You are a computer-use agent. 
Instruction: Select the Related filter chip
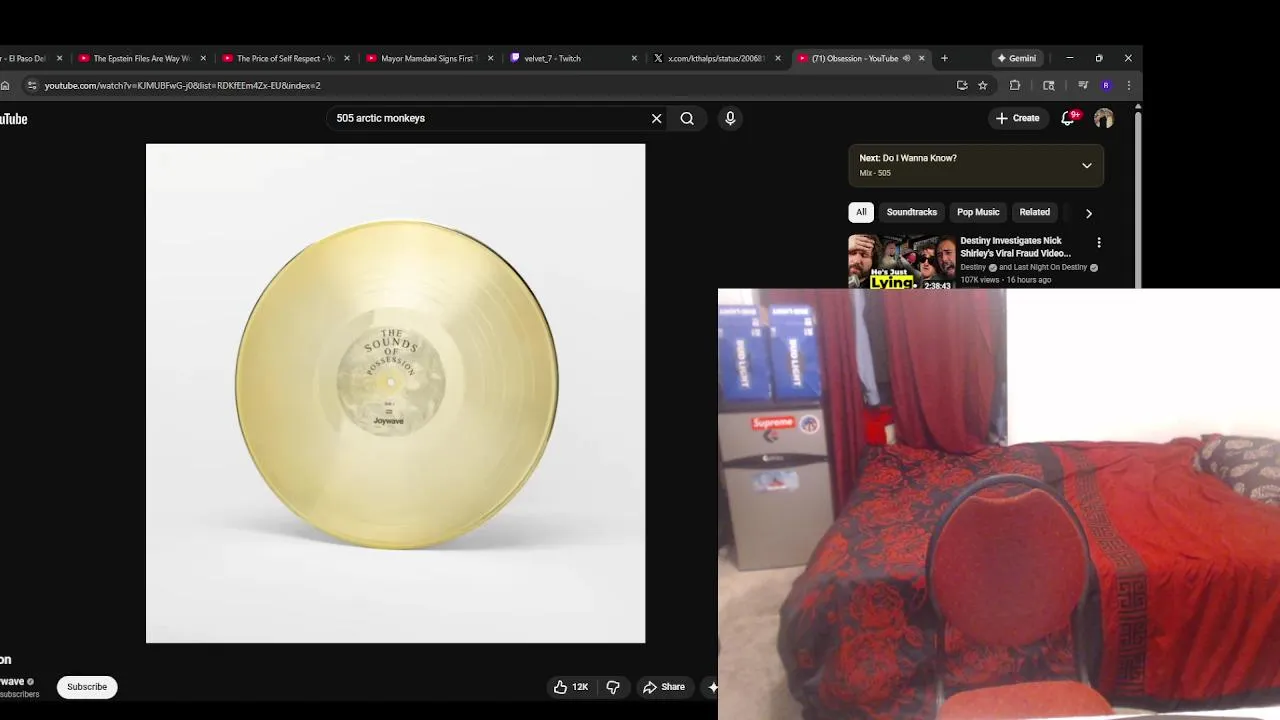pos(1034,212)
